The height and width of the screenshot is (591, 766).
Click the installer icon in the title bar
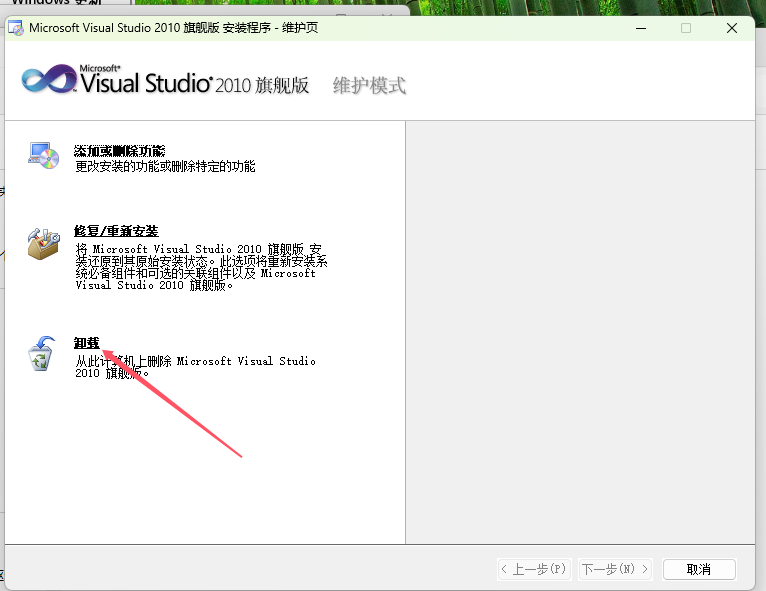click(x=16, y=28)
